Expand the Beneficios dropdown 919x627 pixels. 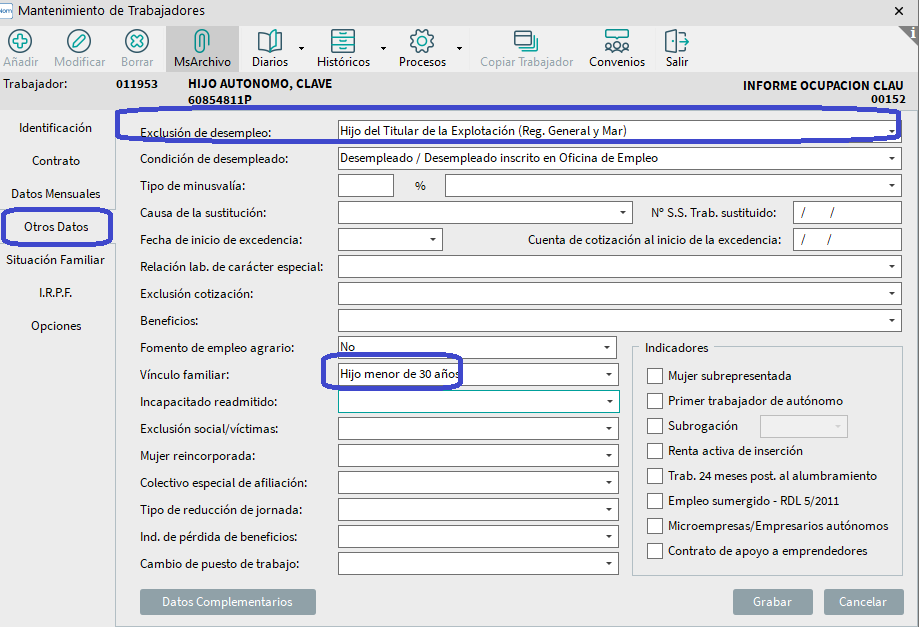[x=620, y=321]
